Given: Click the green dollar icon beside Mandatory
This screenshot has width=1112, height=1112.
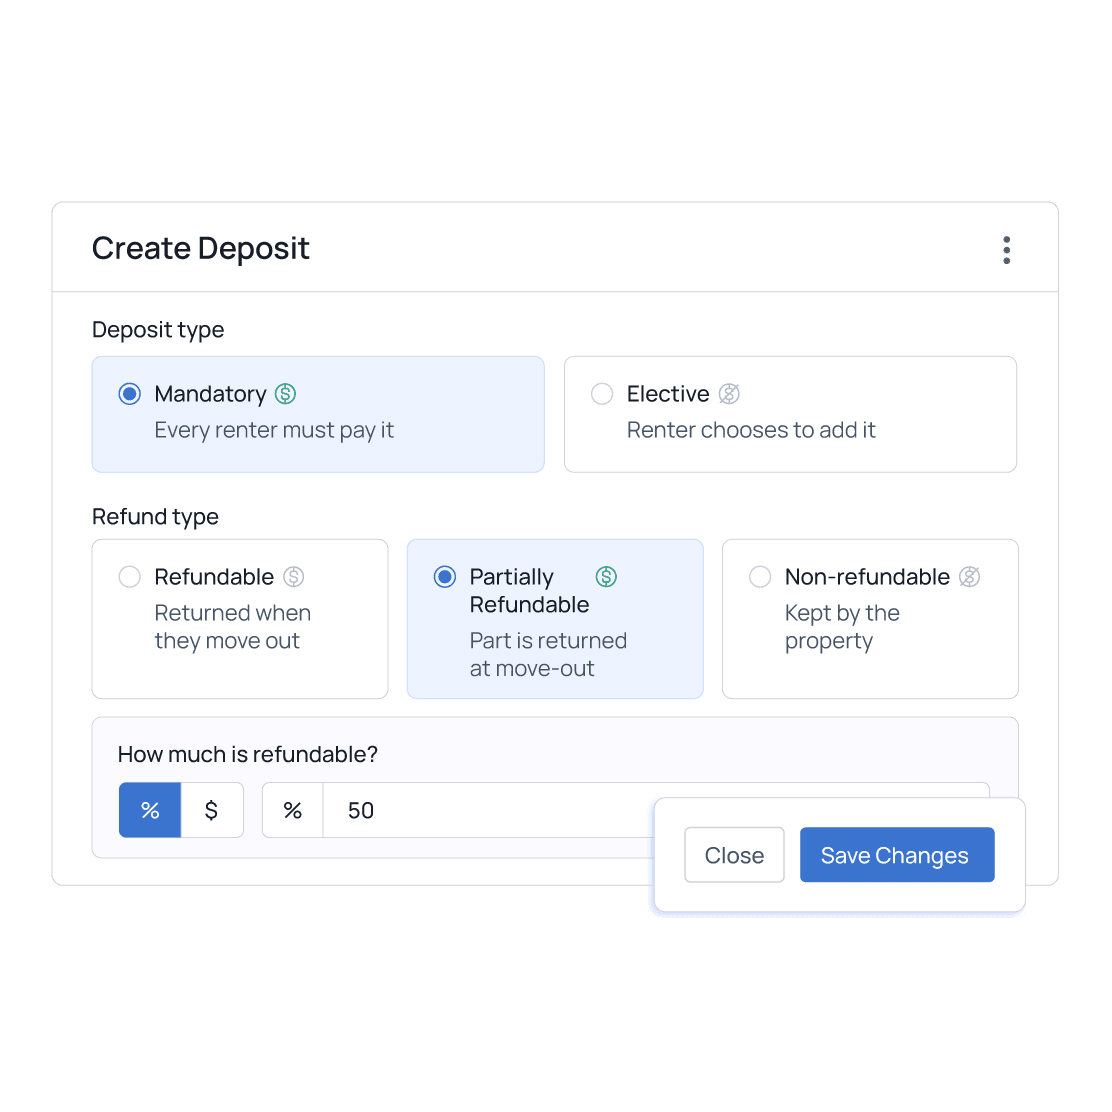Looking at the screenshot, I should (285, 394).
